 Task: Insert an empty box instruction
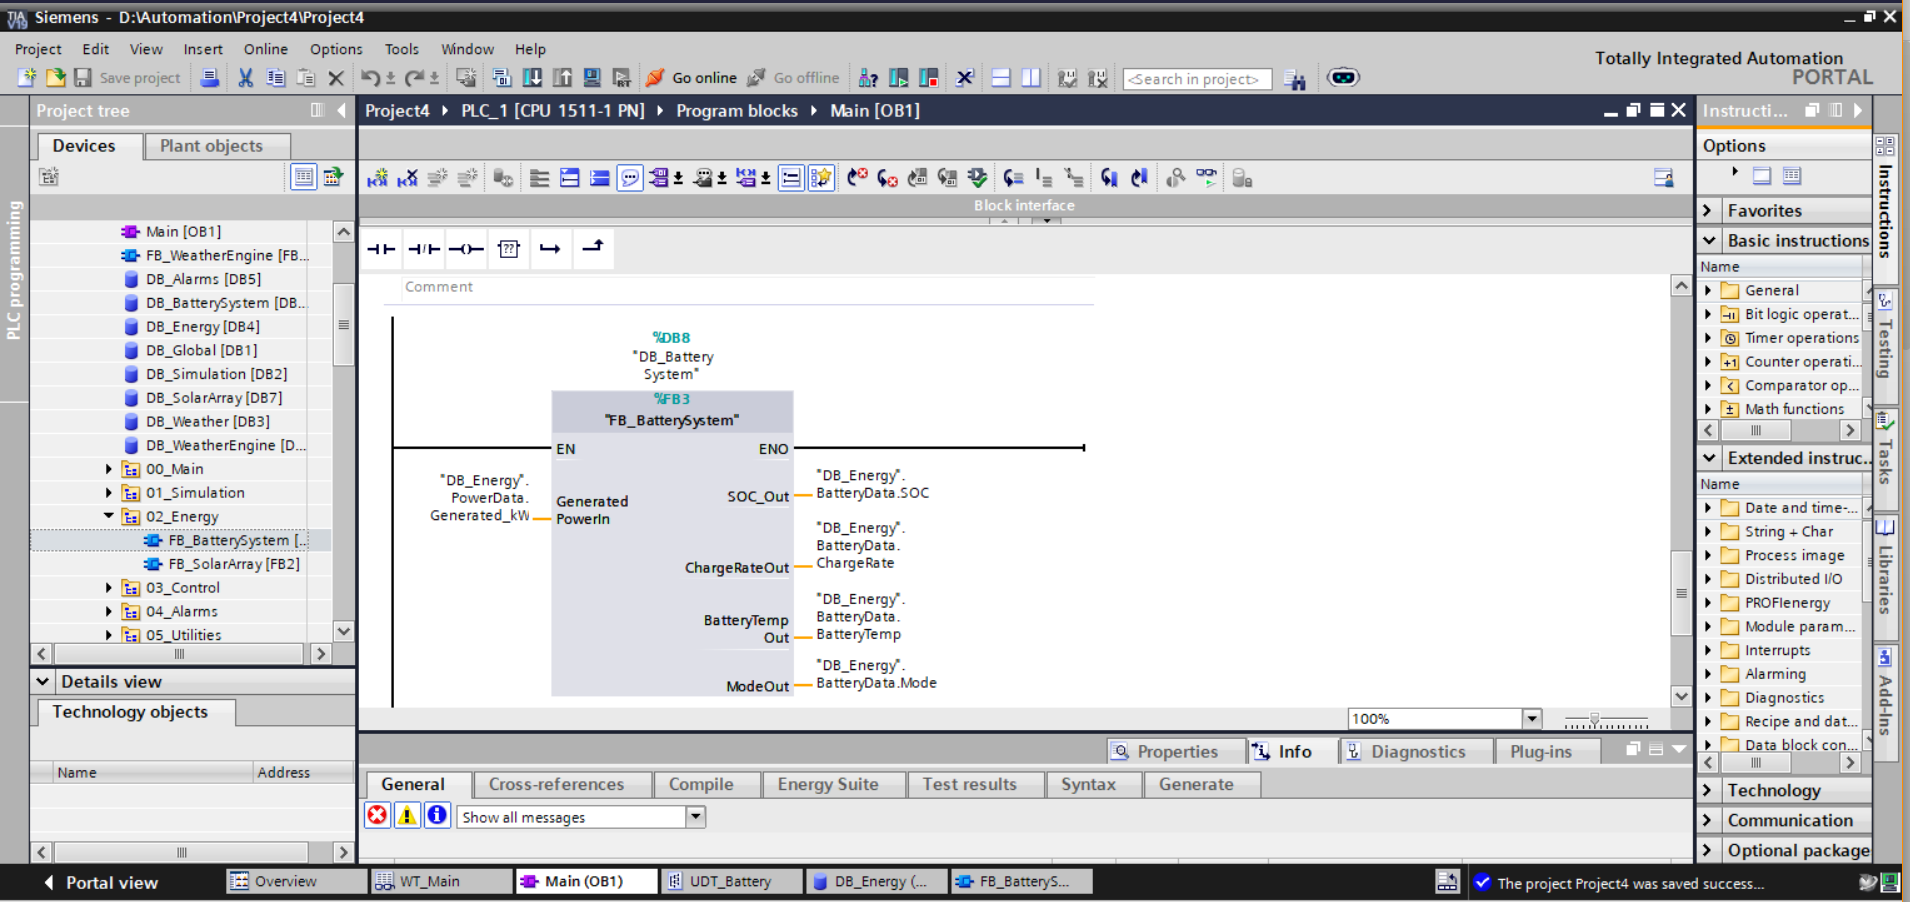point(509,249)
